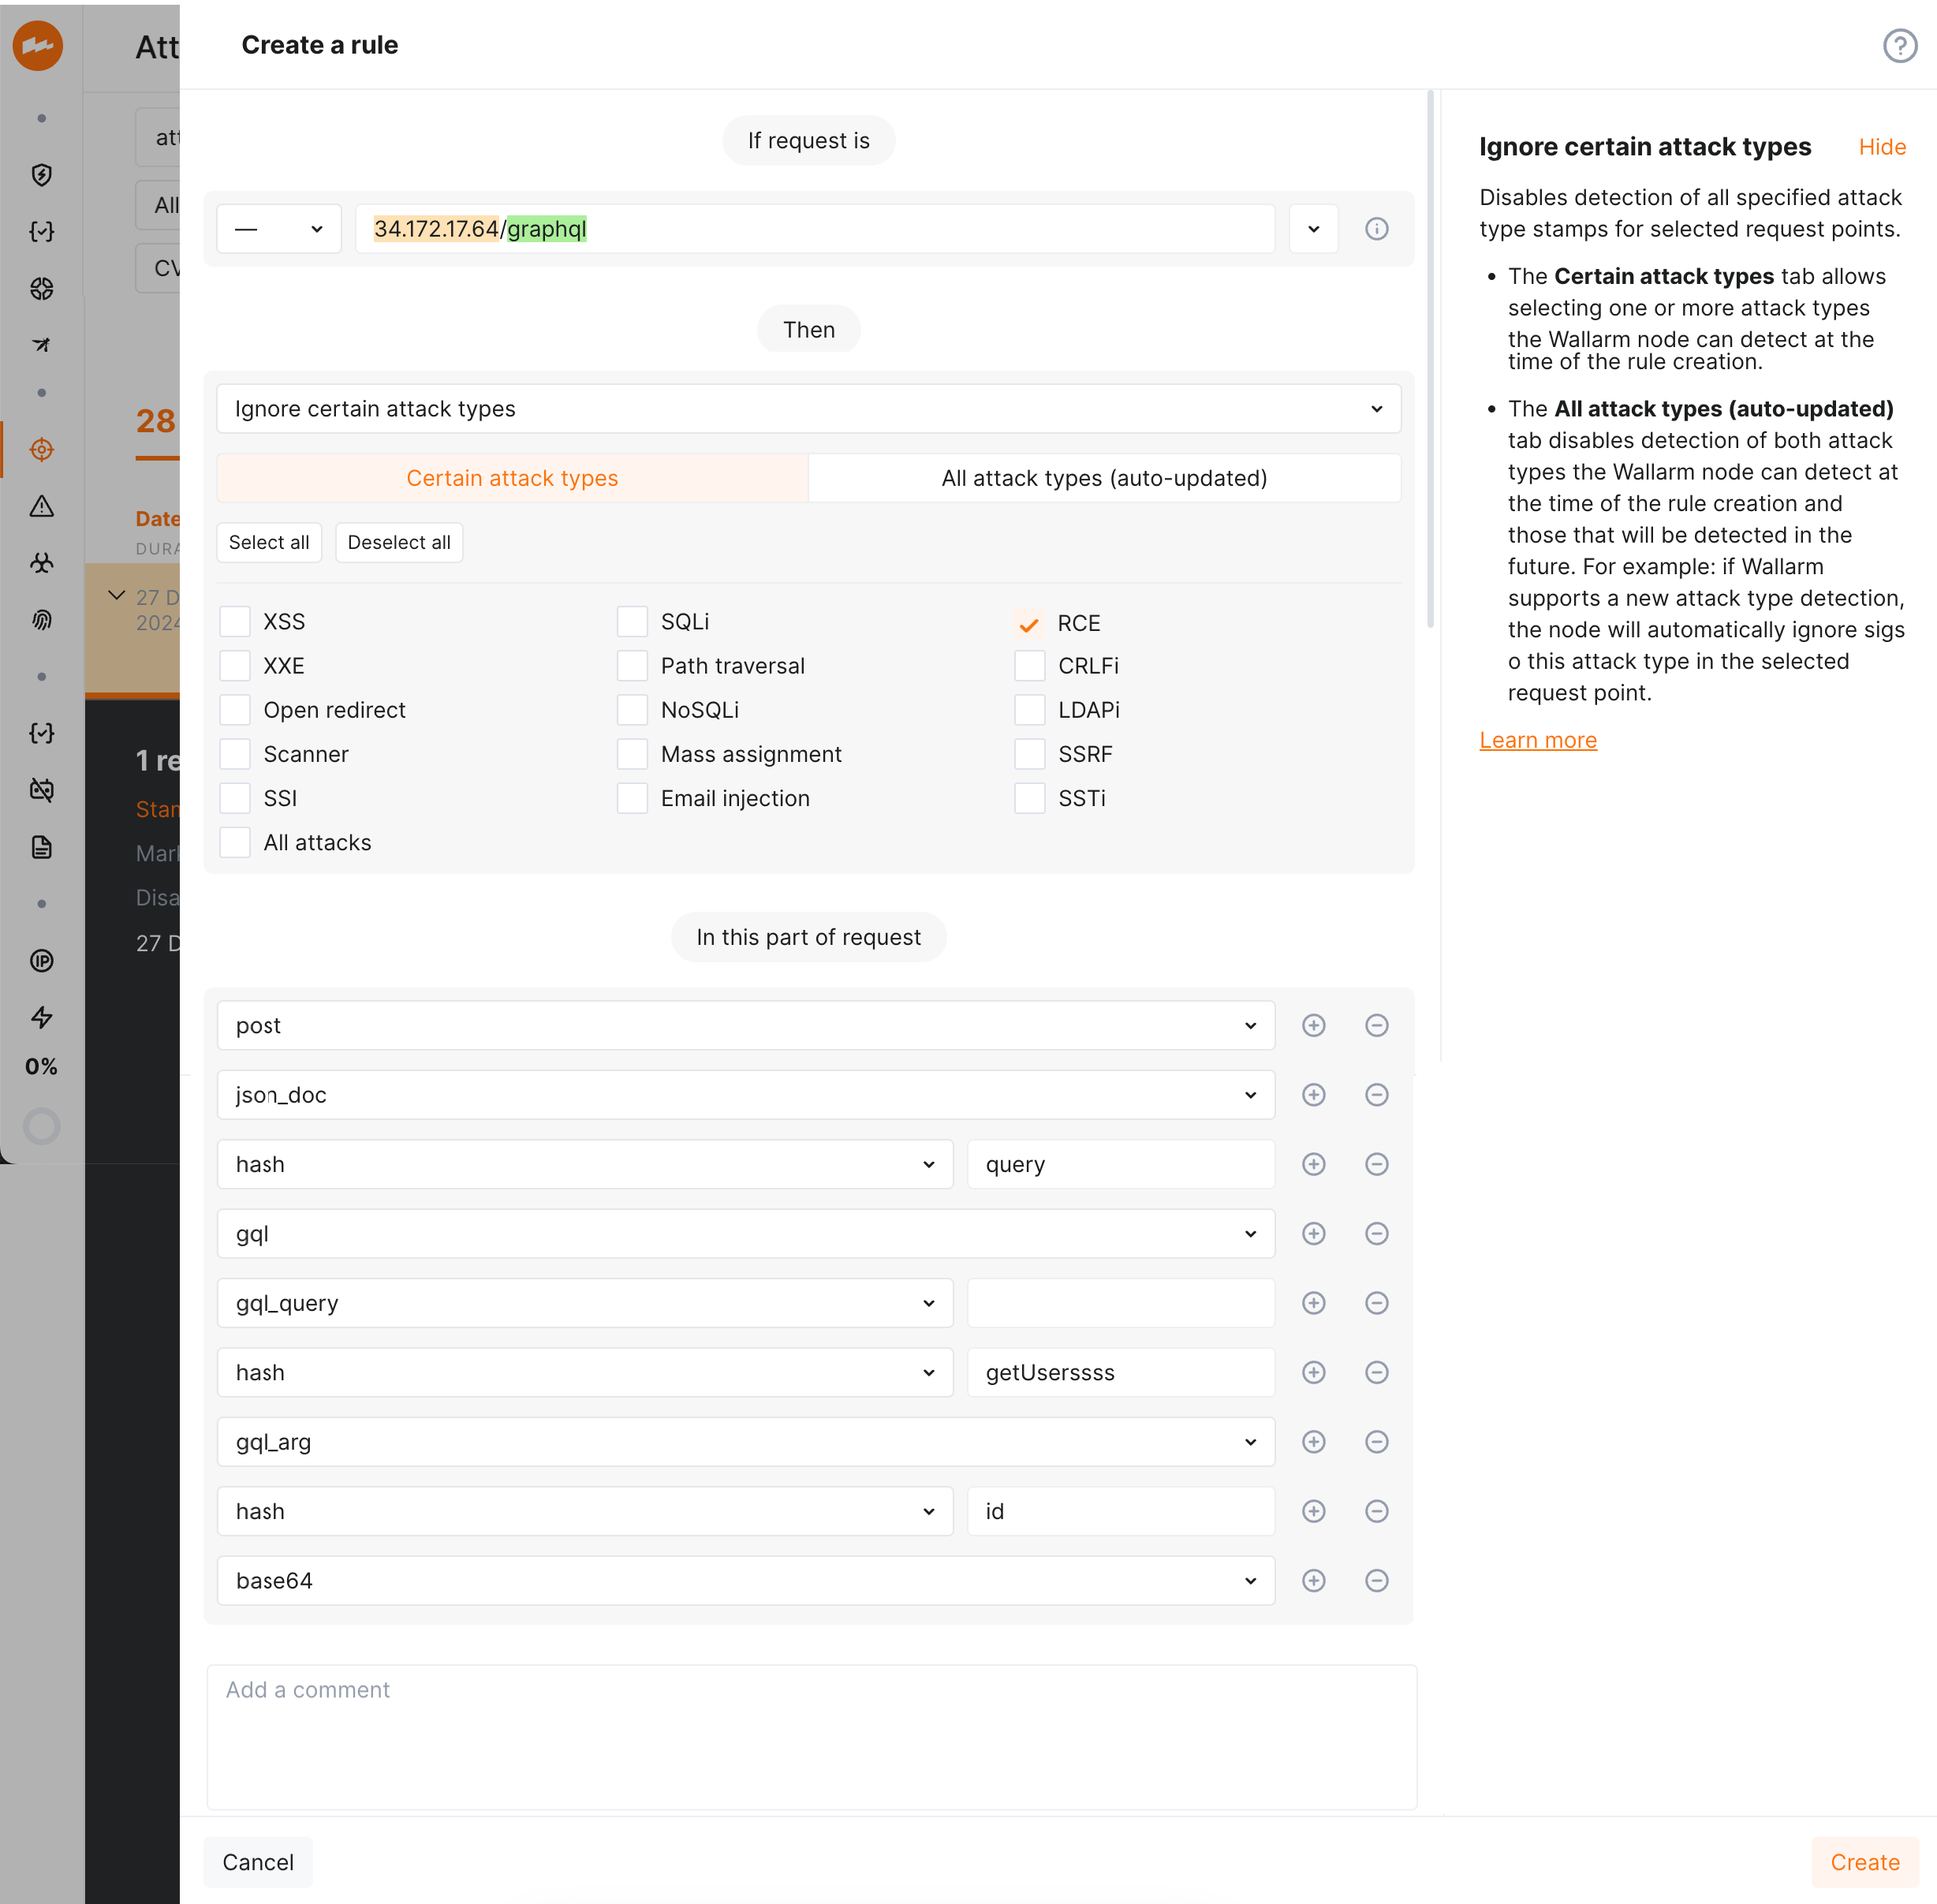Switch to All attack types (auto-updated) tab
This screenshot has height=1904, width=1937.
1104,478
